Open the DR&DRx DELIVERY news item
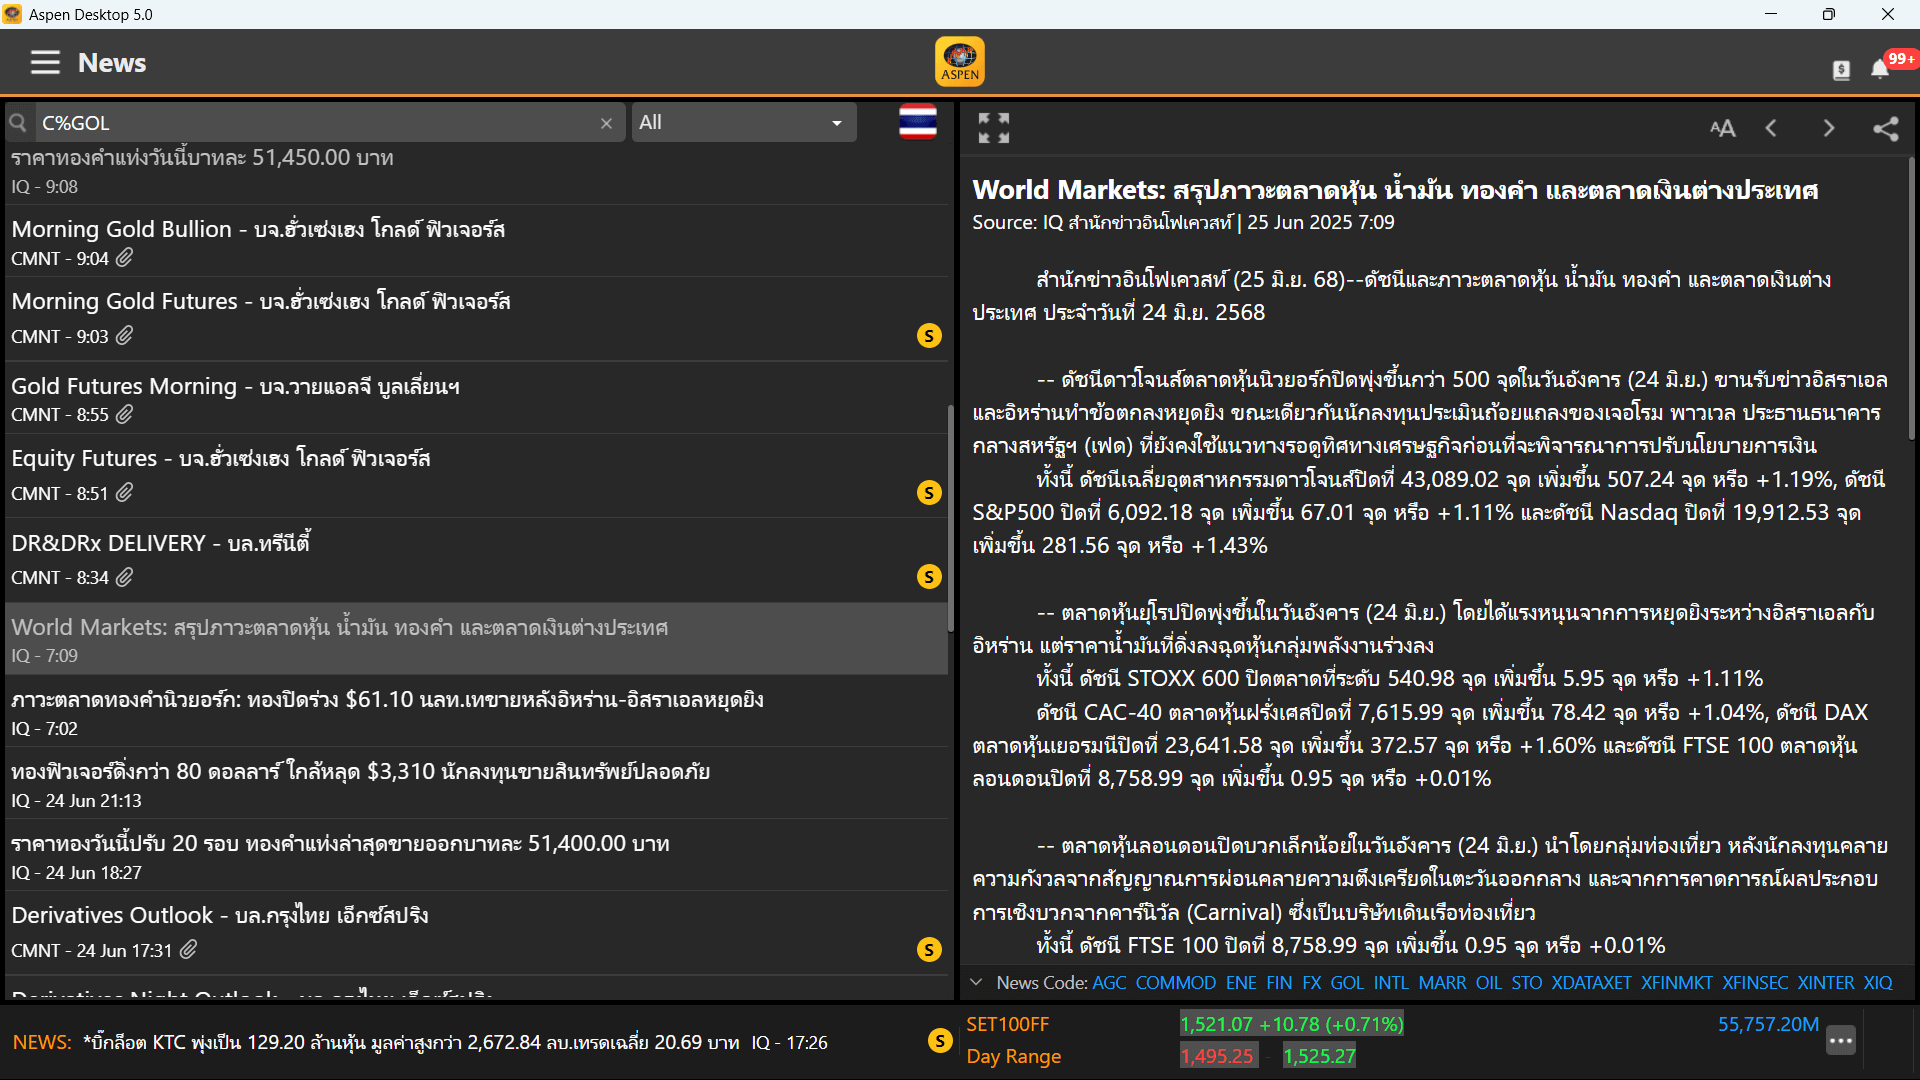Viewport: 1920px width, 1080px height. point(476,560)
